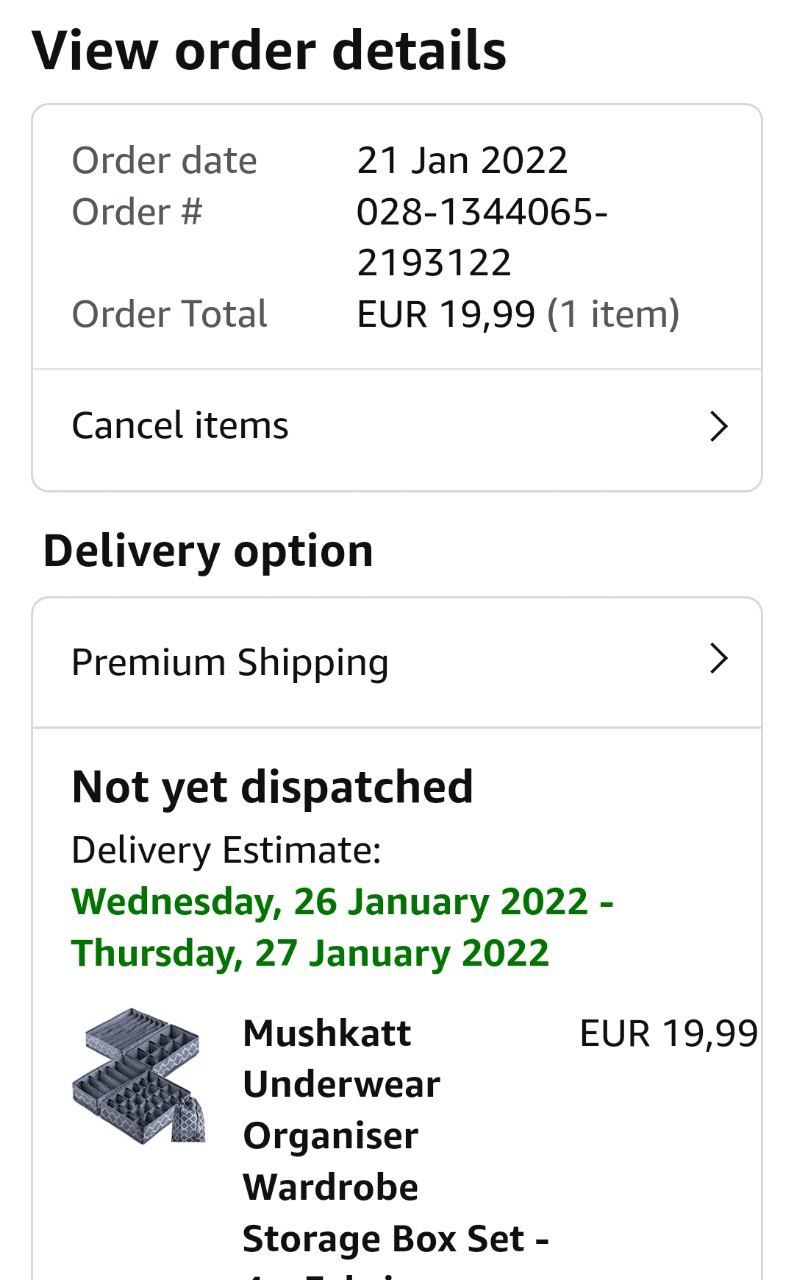Click the "Order #" label
The width and height of the screenshot is (794, 1280).
137,212
